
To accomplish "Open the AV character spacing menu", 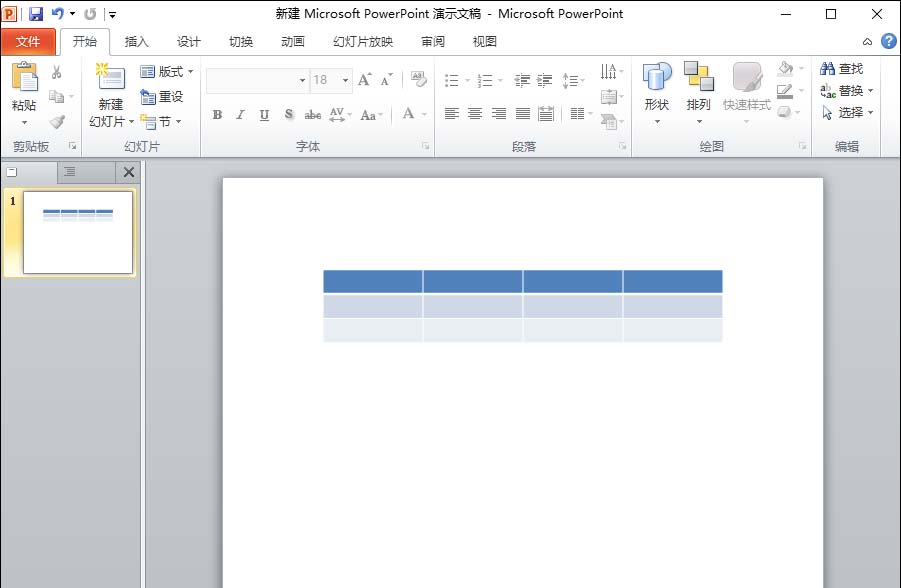I will 340,114.
